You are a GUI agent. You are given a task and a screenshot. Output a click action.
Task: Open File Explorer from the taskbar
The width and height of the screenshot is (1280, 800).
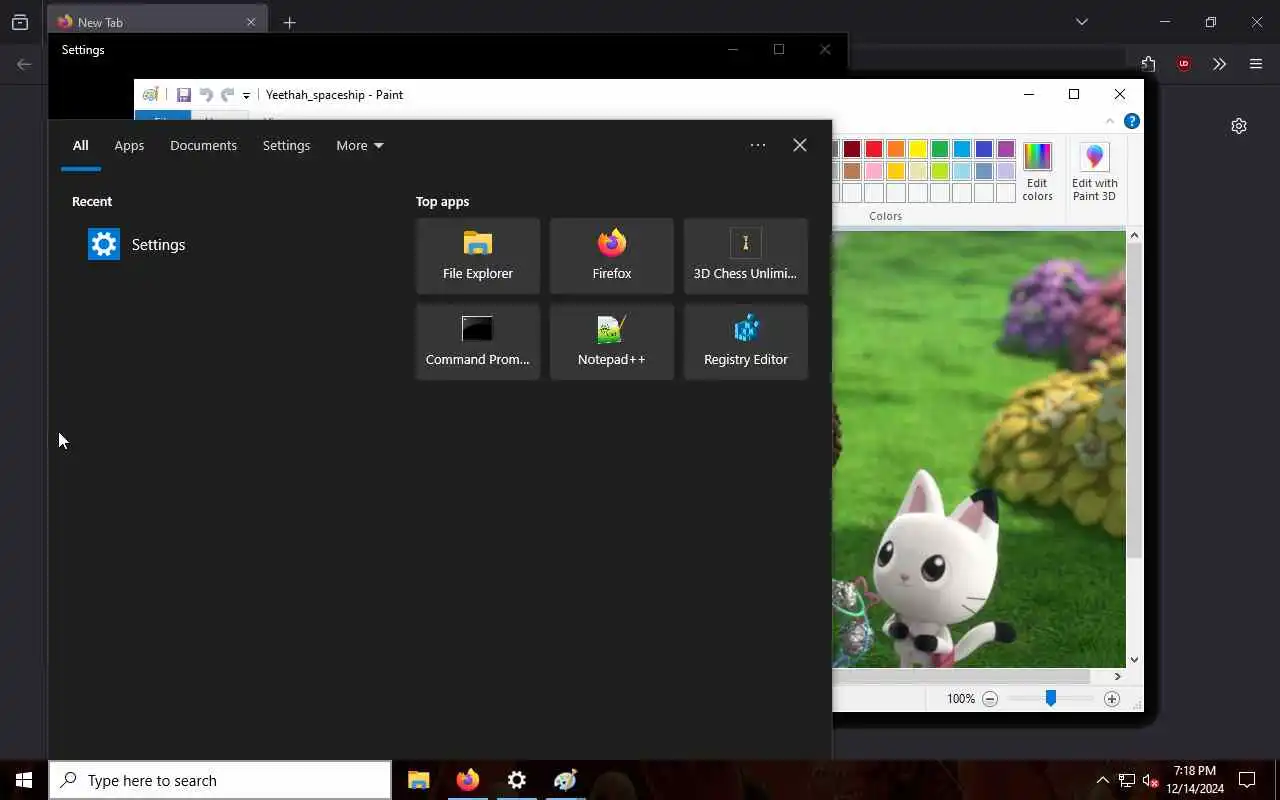419,780
